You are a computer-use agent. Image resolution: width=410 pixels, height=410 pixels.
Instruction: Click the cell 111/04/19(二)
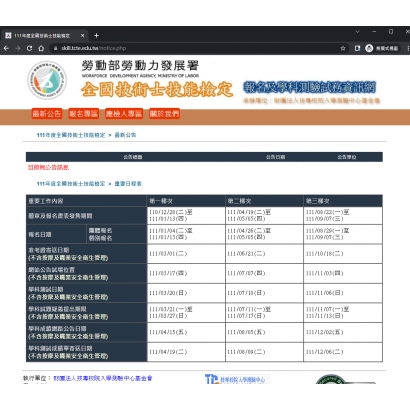(186, 352)
